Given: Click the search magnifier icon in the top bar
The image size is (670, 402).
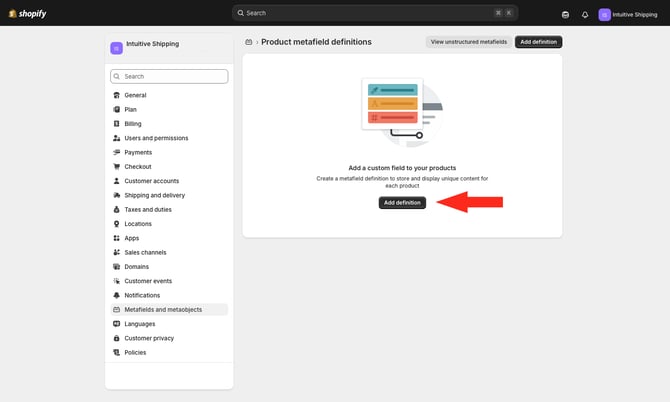Looking at the screenshot, I should tap(241, 13).
